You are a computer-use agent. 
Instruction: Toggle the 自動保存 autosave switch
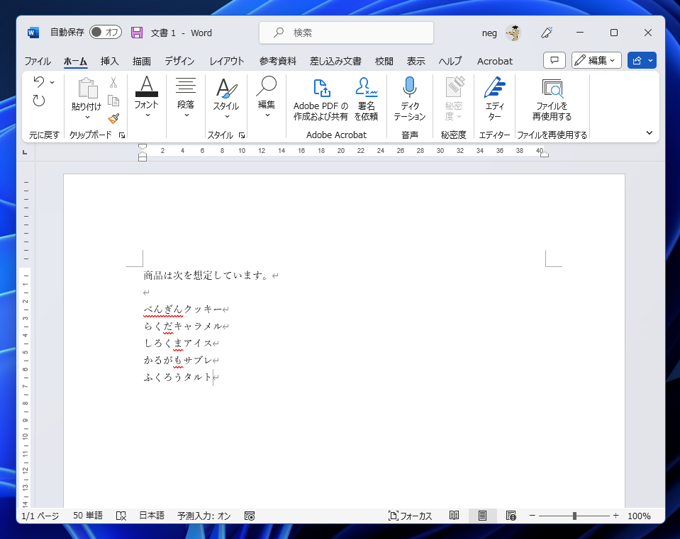pos(105,32)
